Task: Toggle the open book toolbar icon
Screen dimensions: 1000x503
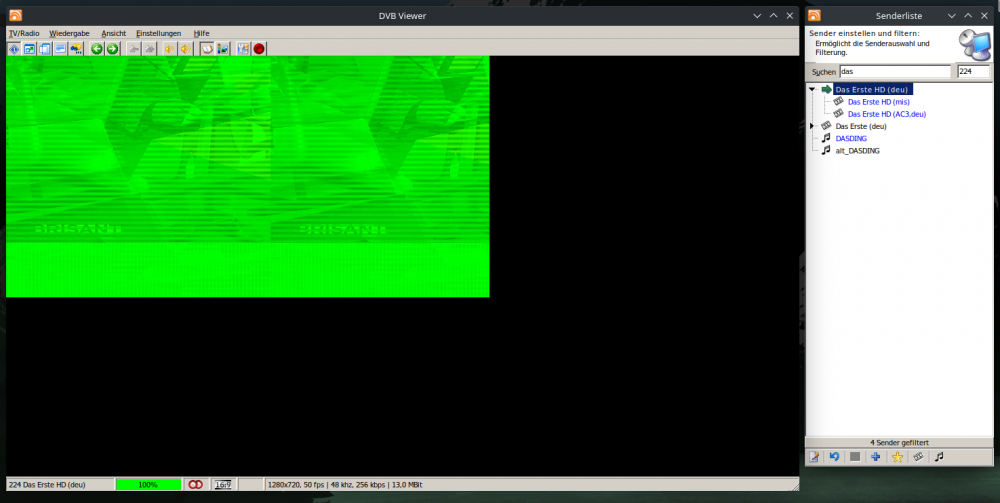Action: point(207,48)
